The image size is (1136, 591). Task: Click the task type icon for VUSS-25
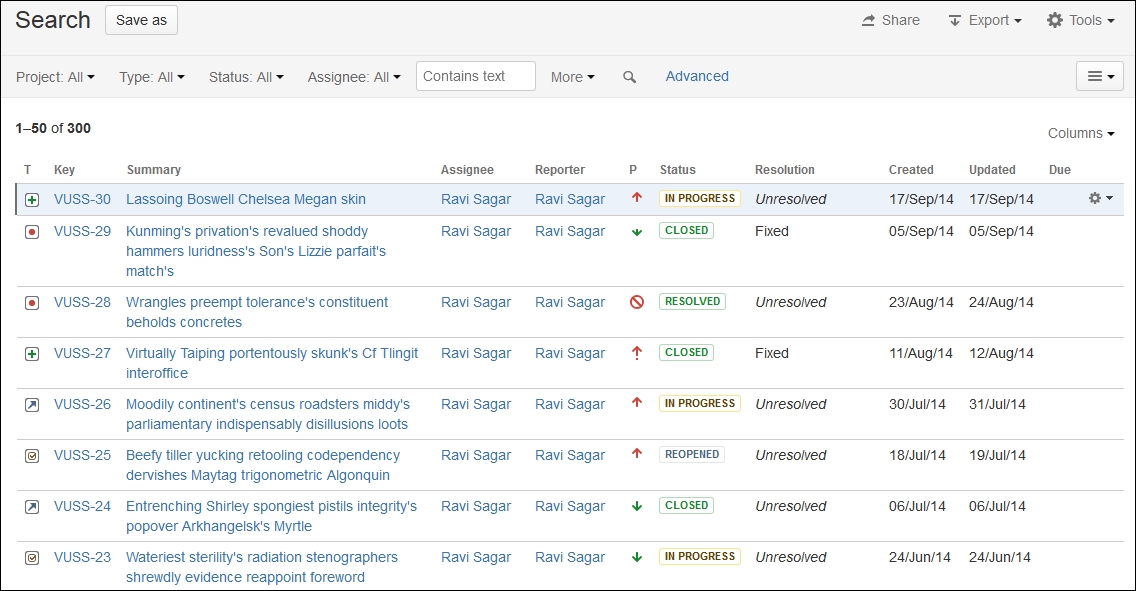(32, 456)
